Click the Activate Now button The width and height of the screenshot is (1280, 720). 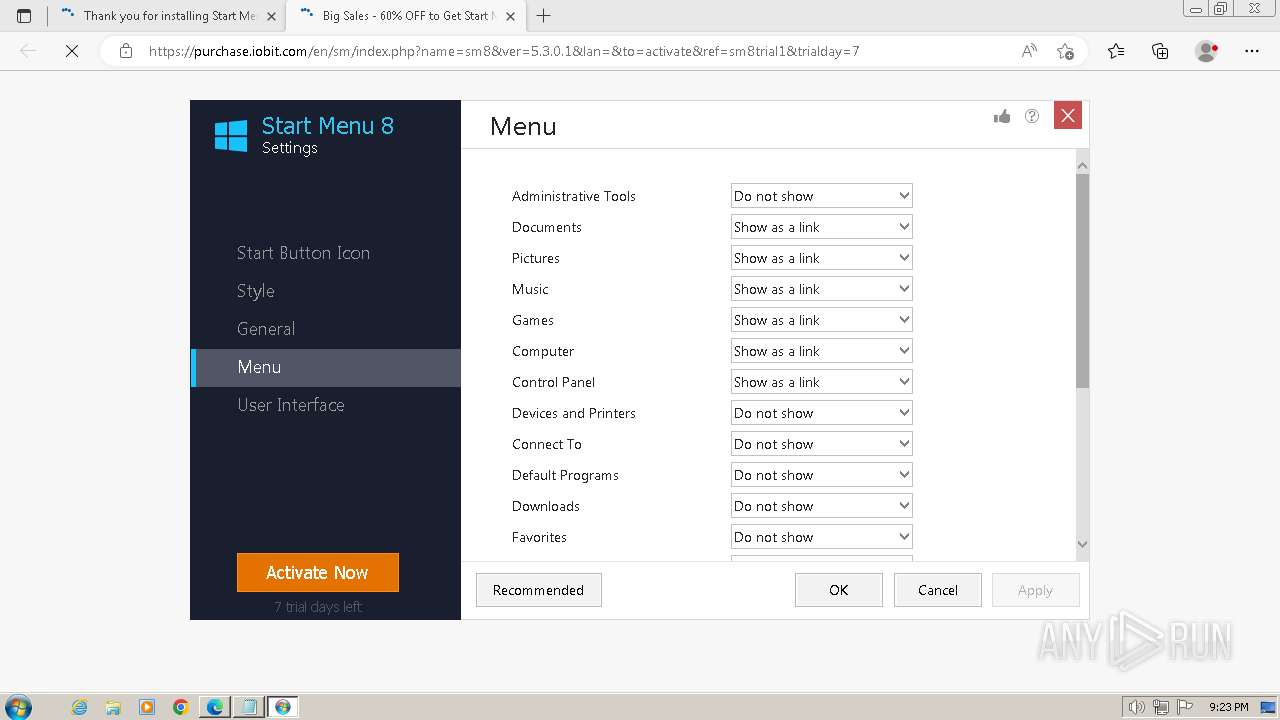(318, 573)
